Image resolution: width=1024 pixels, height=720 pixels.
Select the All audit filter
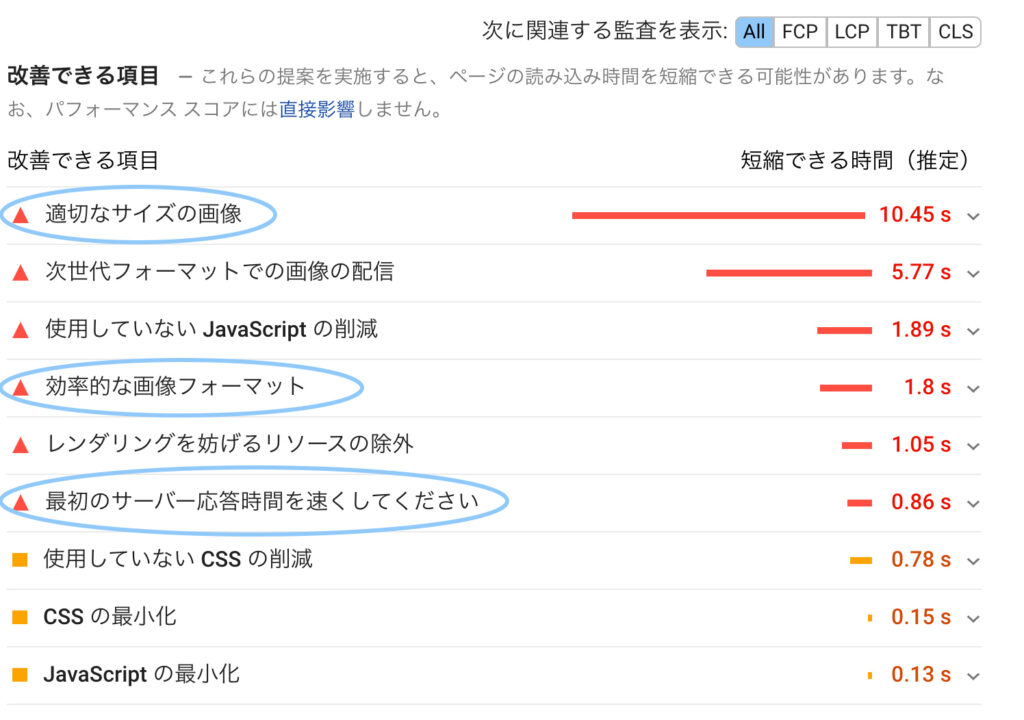[754, 32]
